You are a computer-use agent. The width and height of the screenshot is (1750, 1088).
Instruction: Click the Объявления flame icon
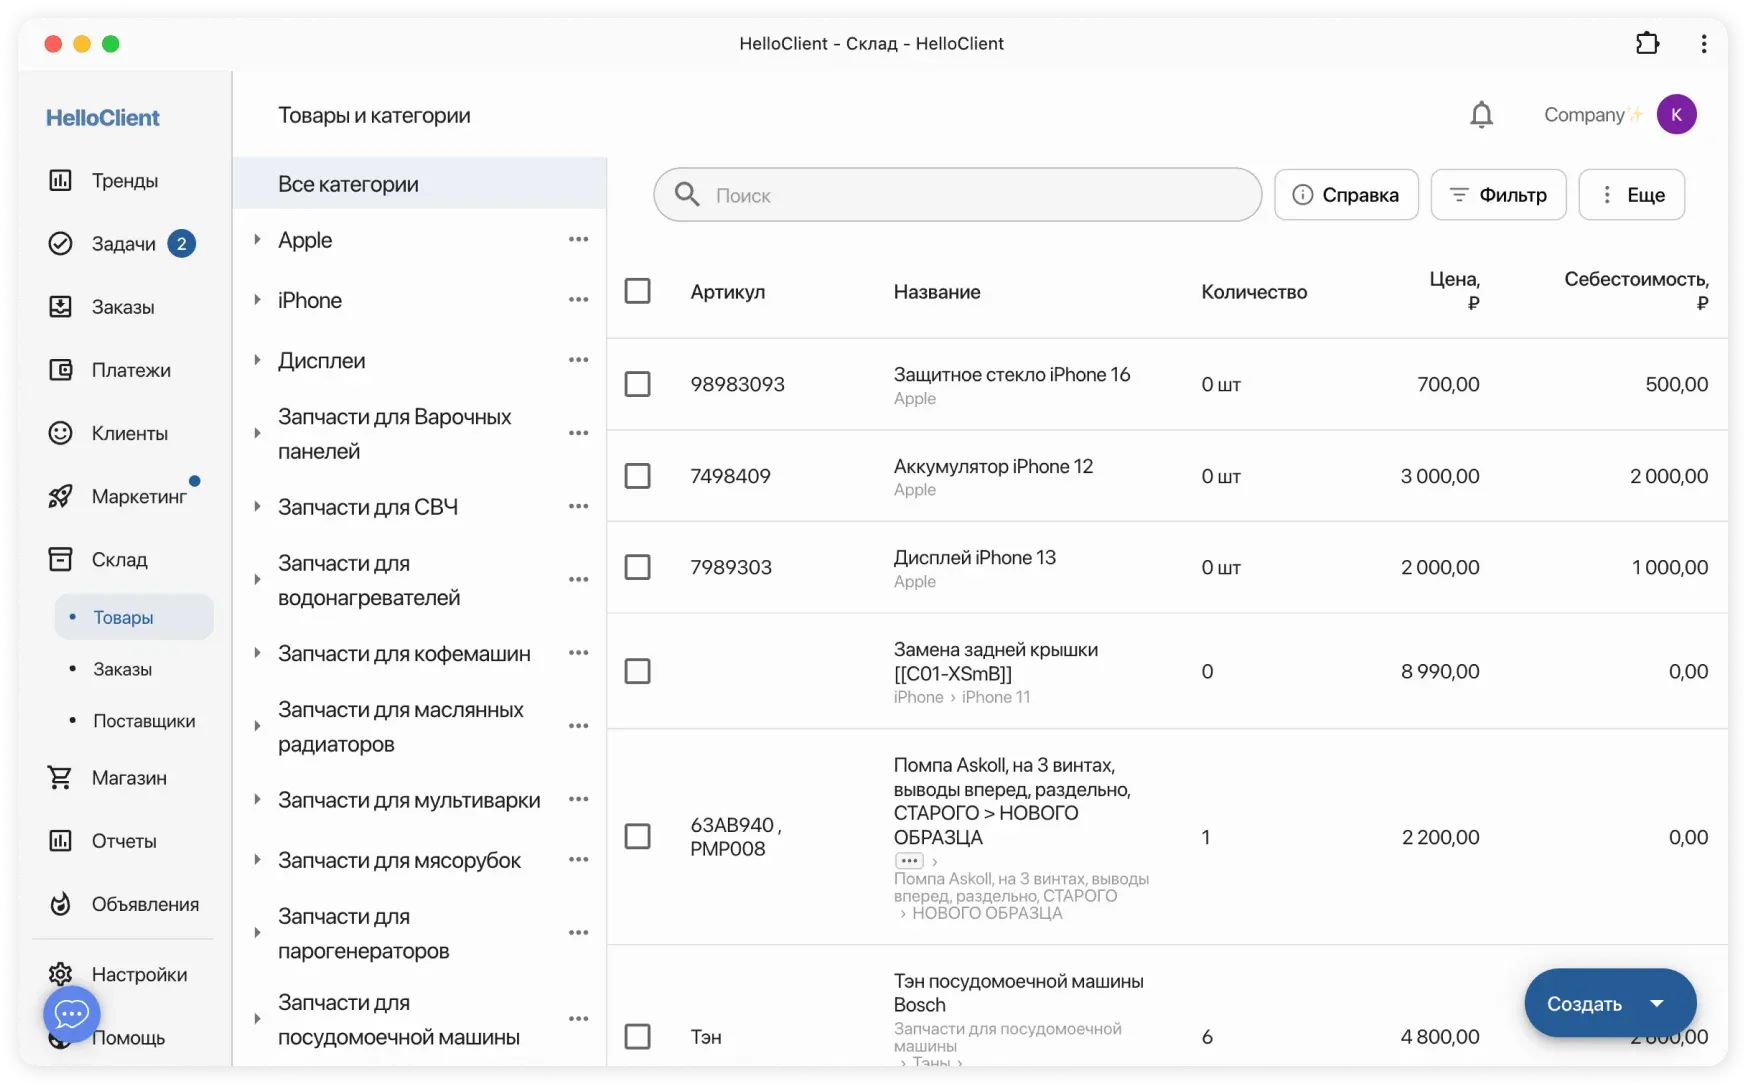coord(61,904)
